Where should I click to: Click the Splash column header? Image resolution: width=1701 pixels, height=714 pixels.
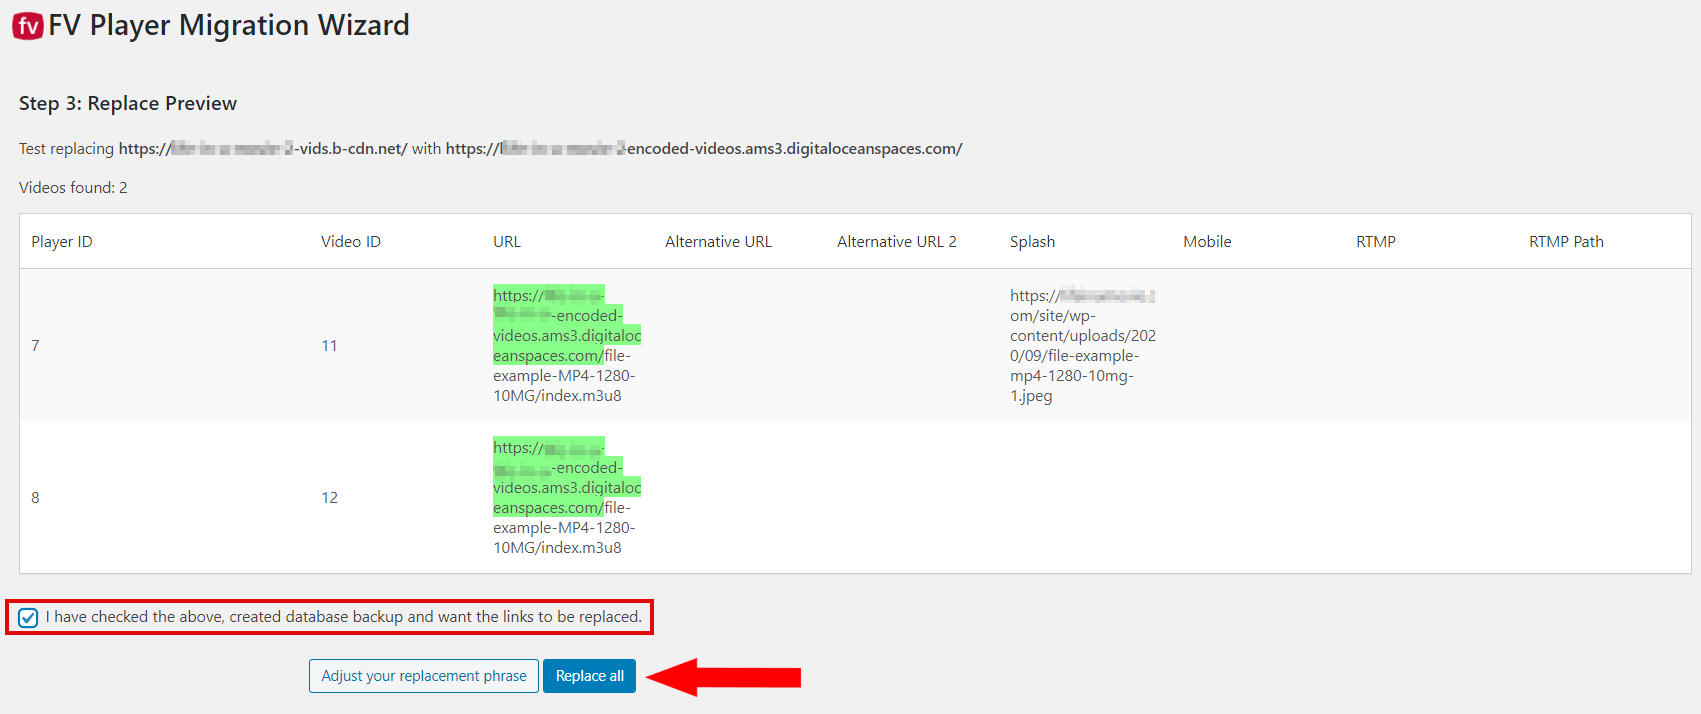(1033, 242)
